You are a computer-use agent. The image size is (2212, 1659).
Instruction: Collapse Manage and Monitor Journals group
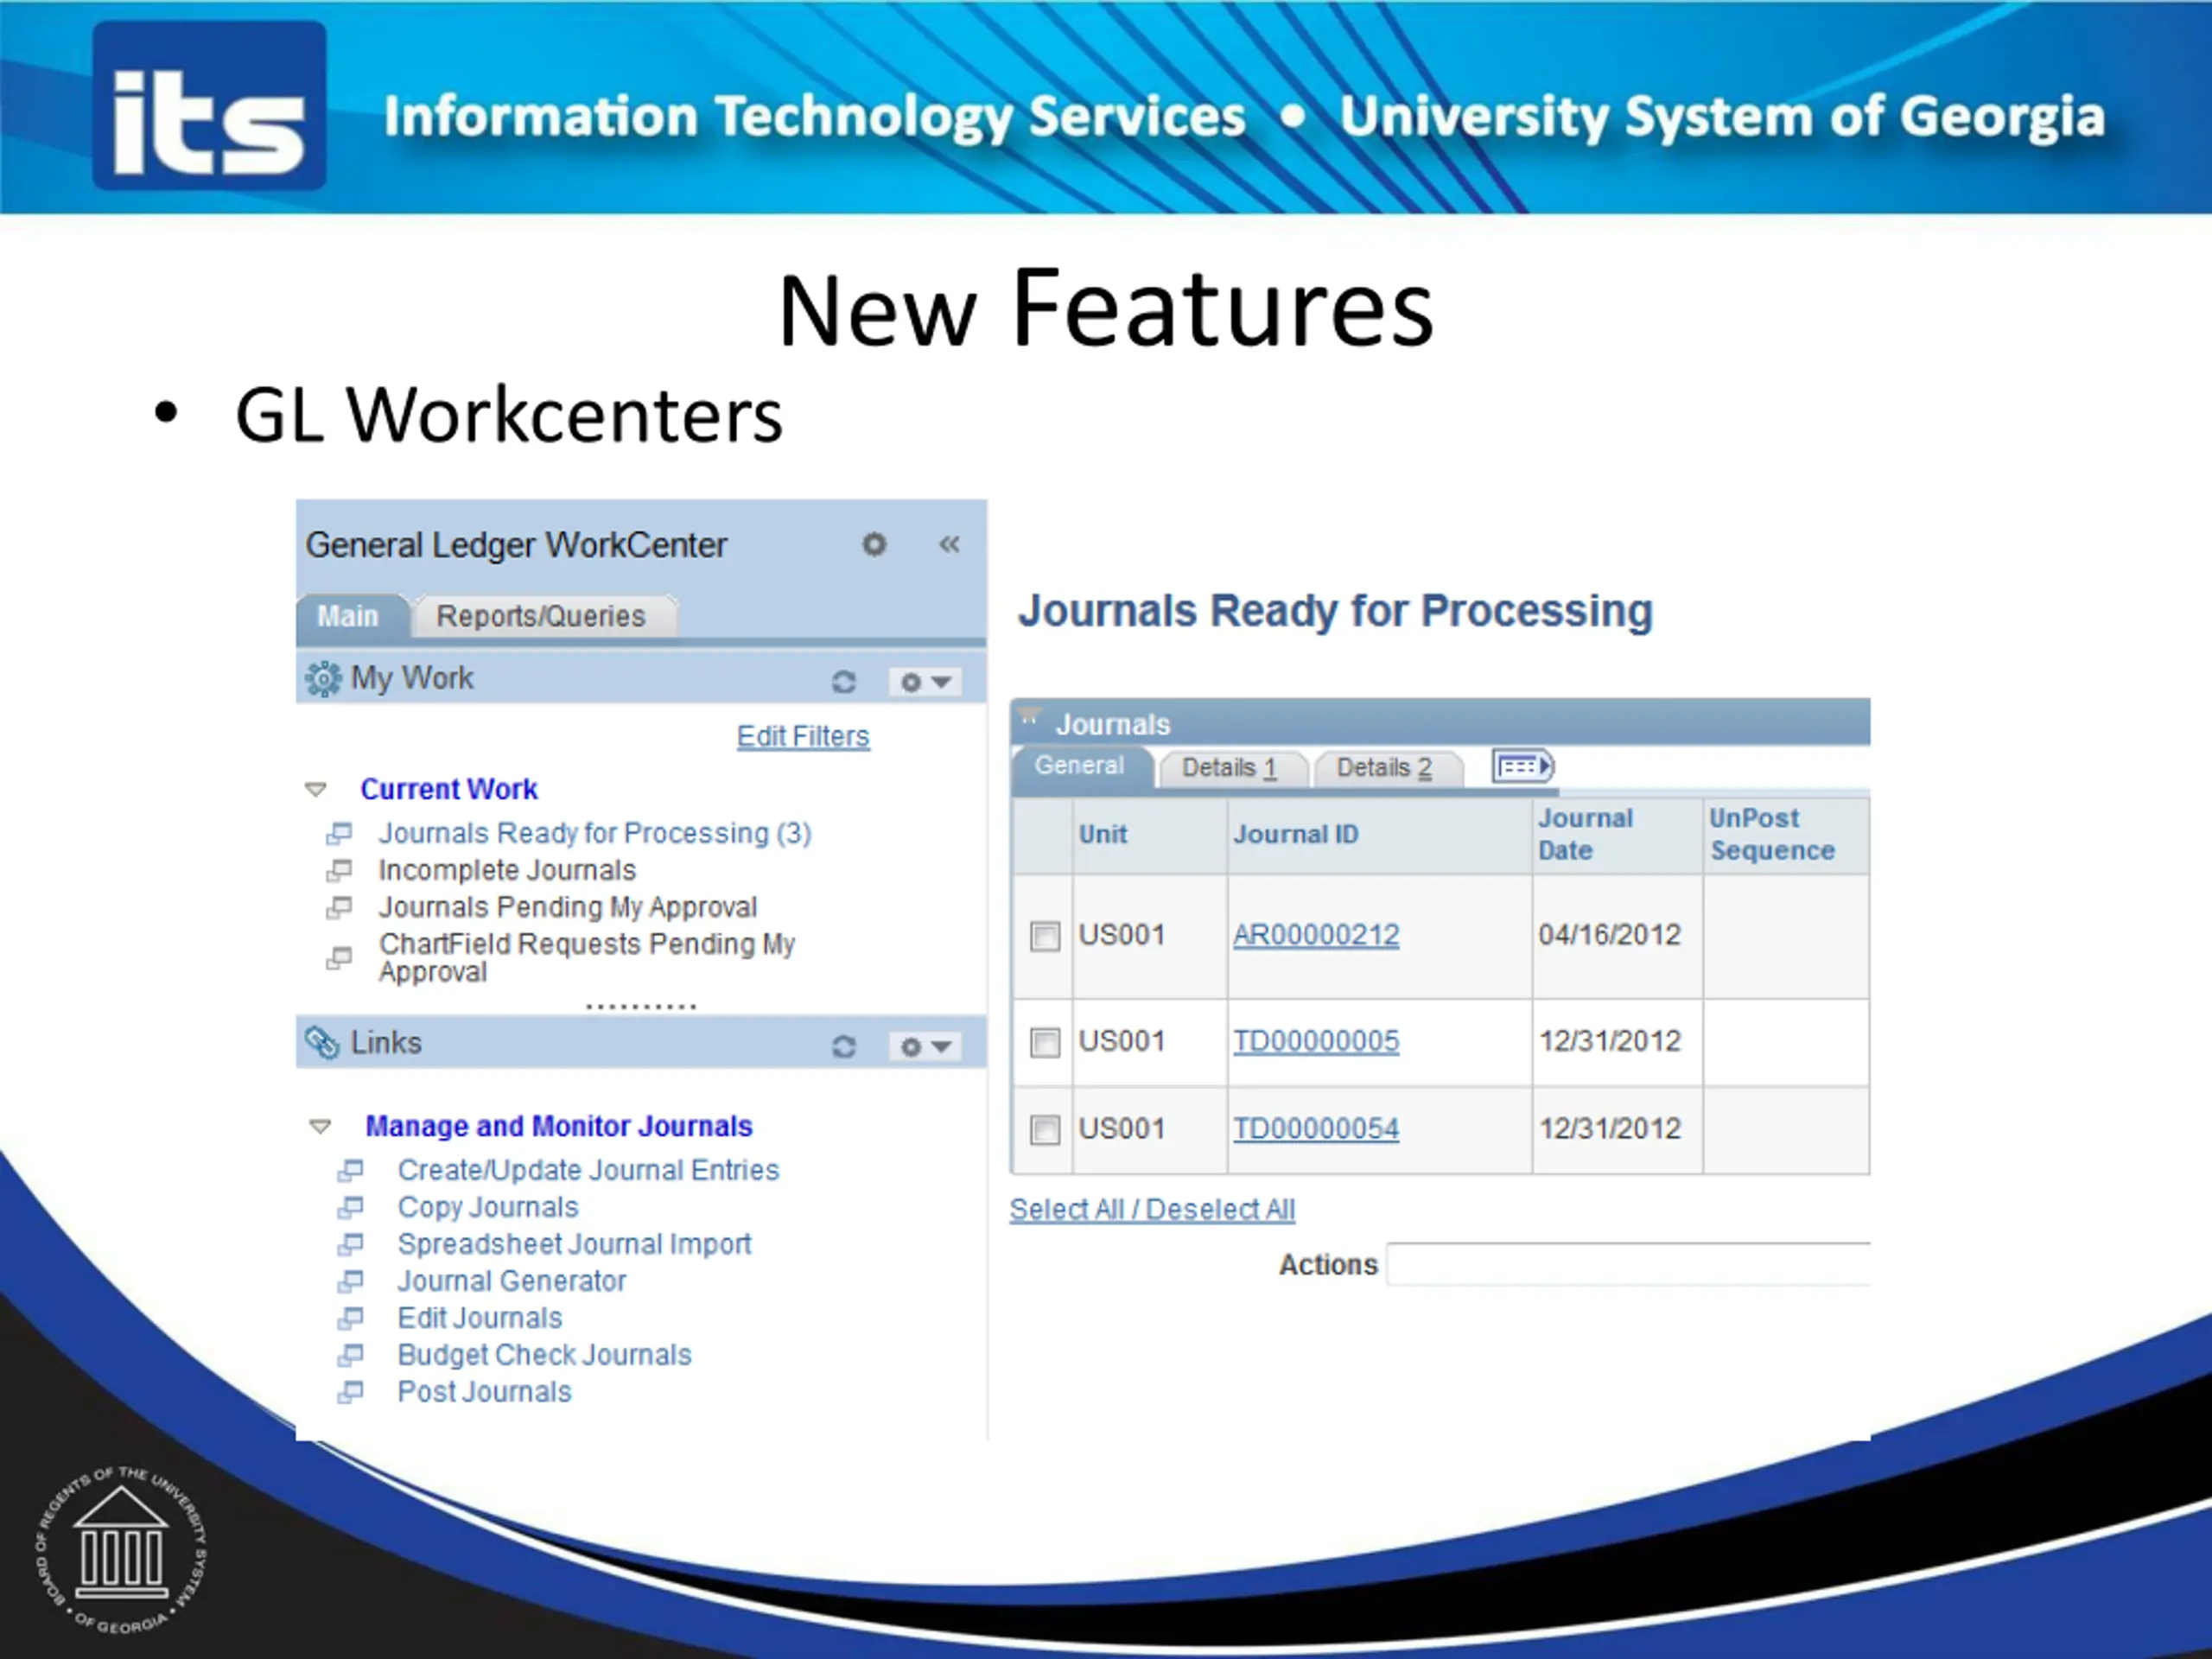pyautogui.click(x=320, y=1127)
